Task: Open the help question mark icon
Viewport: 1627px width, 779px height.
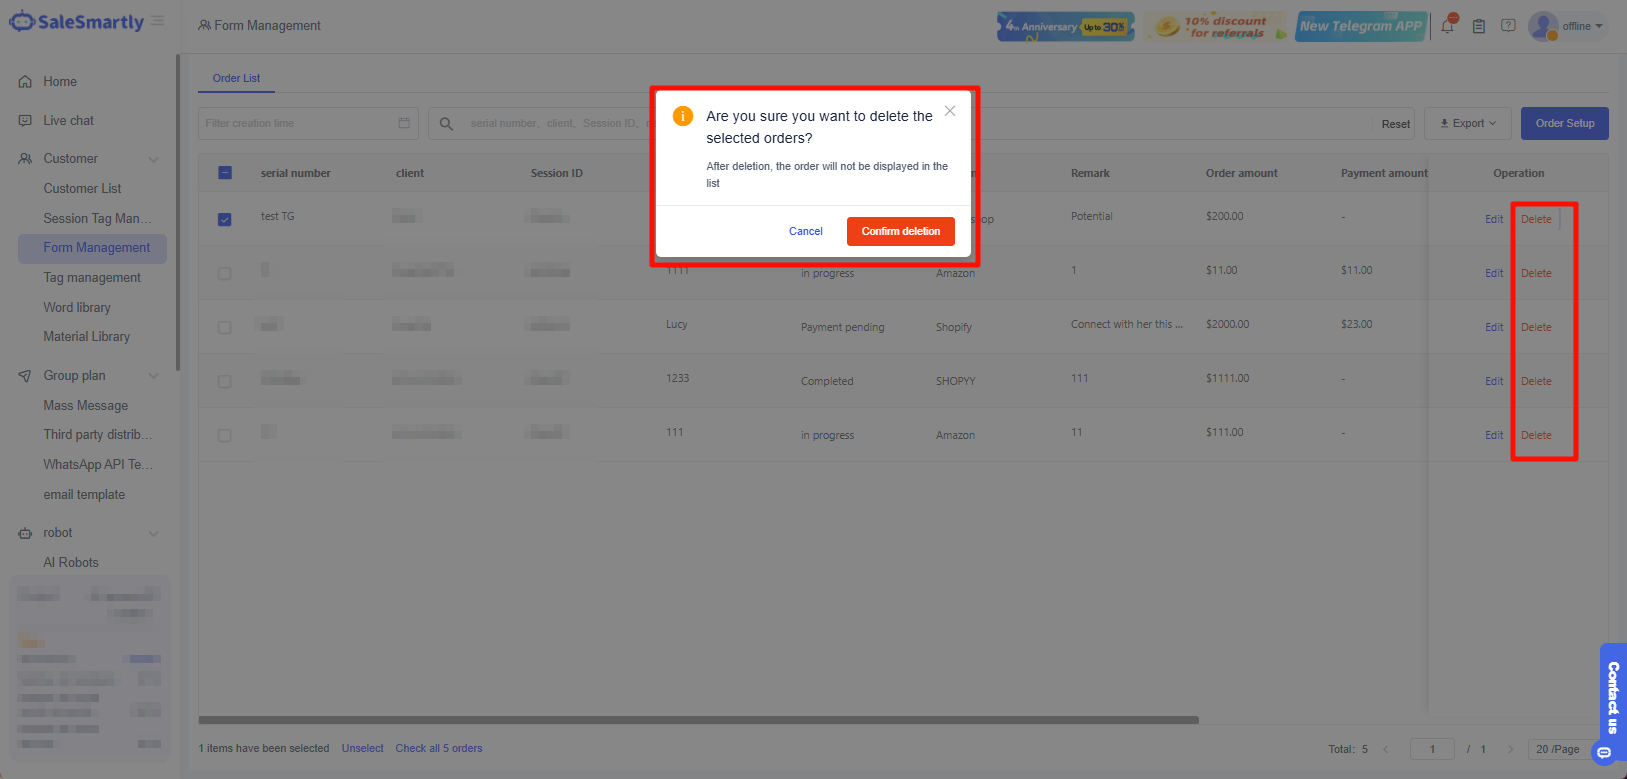Action: click(x=1508, y=26)
